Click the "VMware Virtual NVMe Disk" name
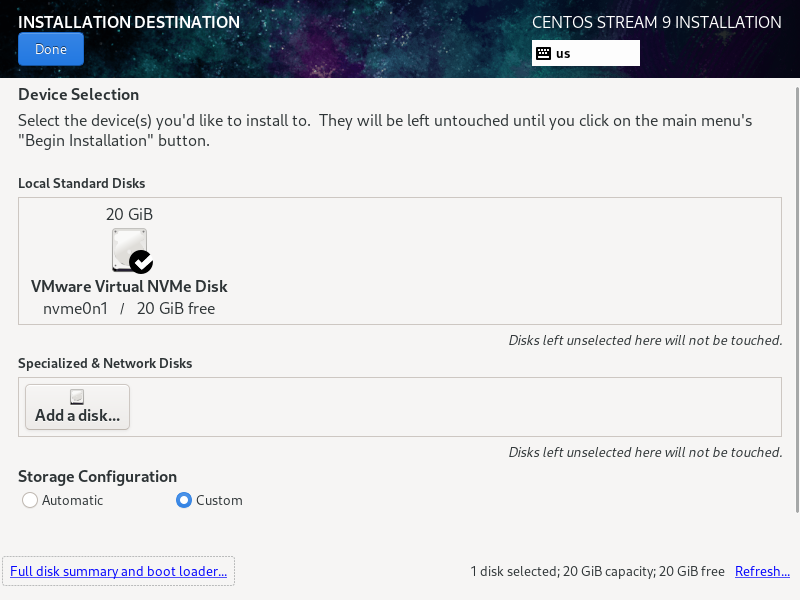This screenshot has width=800, height=600. click(129, 286)
